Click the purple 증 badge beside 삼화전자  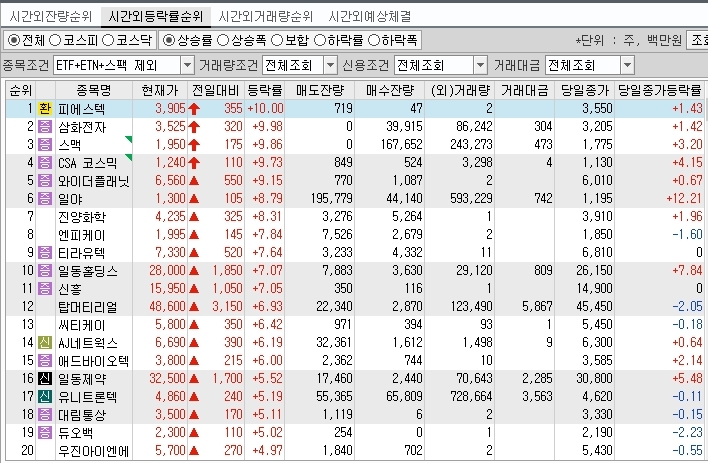pos(45,126)
